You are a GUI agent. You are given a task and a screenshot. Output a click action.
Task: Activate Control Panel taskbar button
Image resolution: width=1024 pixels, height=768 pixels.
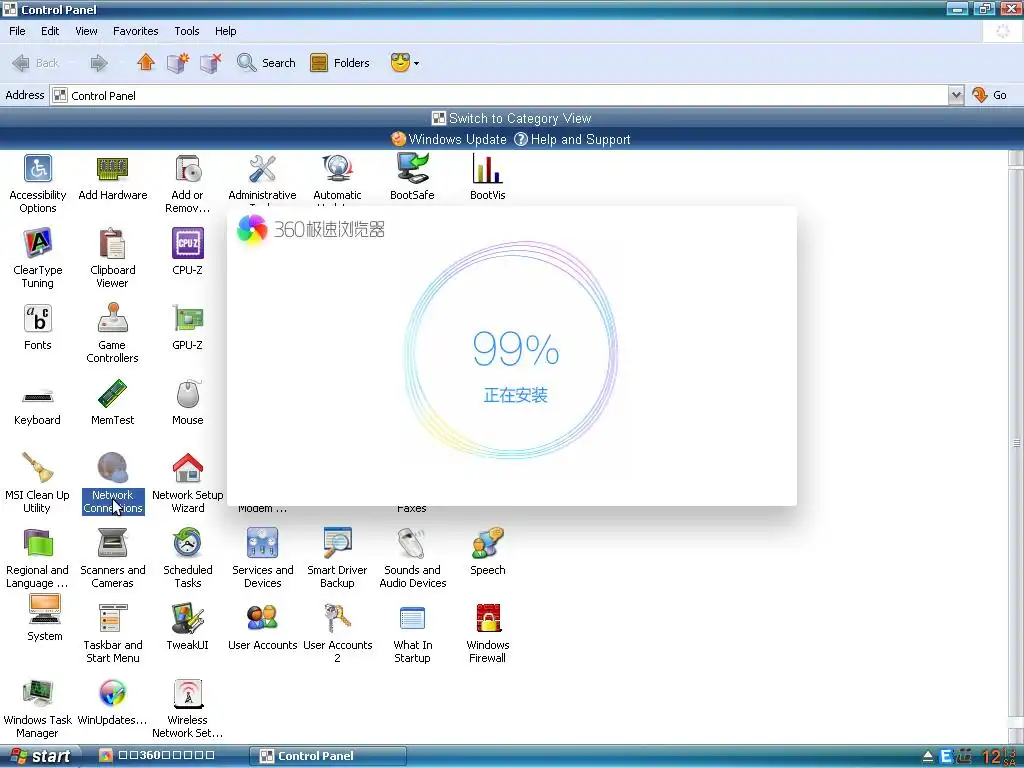tap(329, 756)
